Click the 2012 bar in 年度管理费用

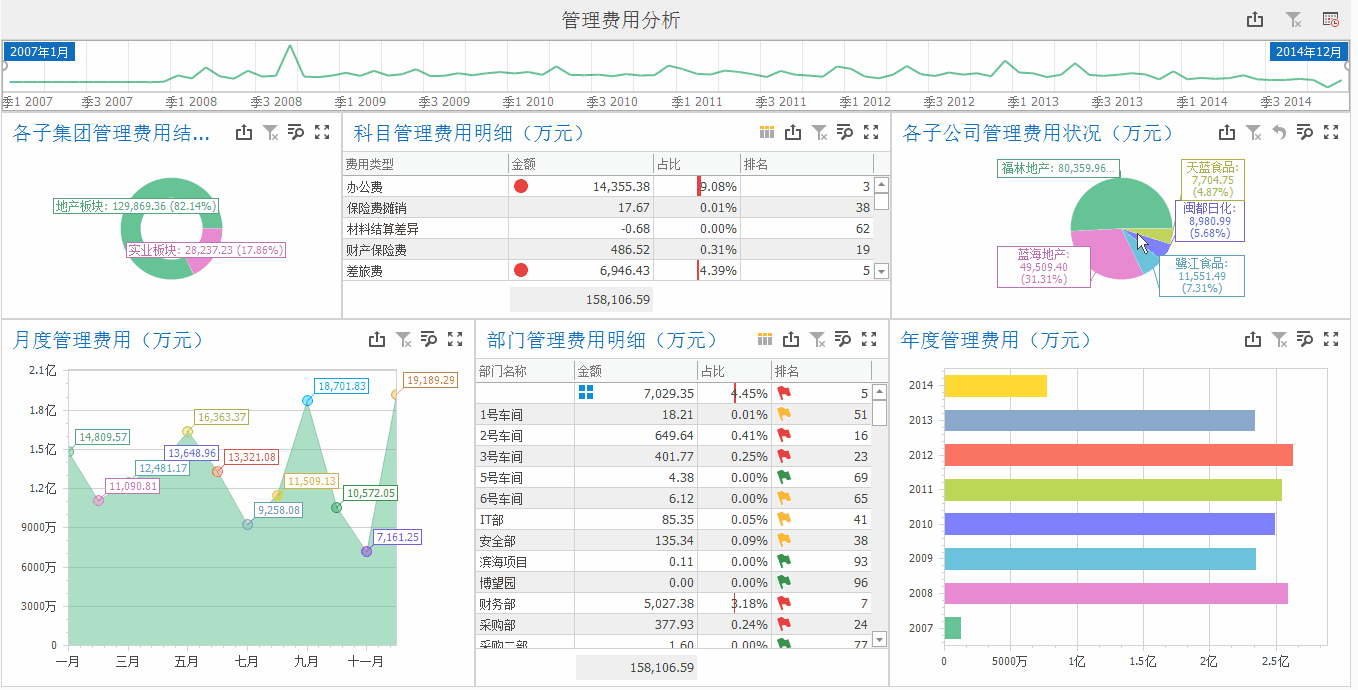1118,455
